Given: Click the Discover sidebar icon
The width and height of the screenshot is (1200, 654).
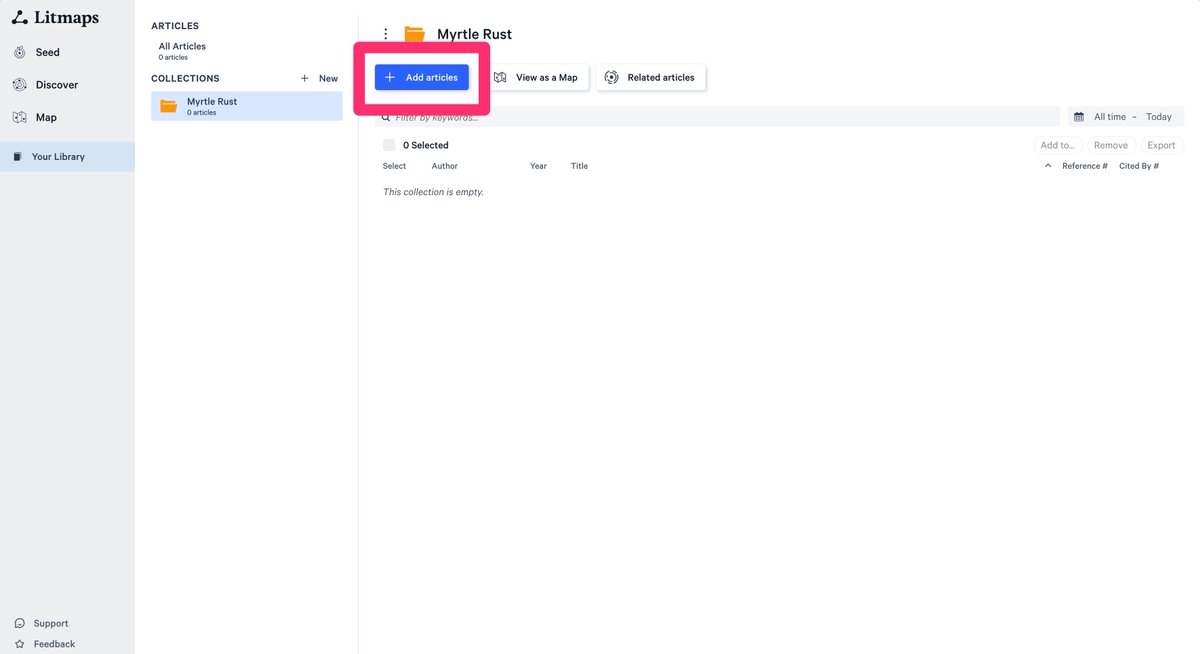Looking at the screenshot, I should tap(20, 85).
